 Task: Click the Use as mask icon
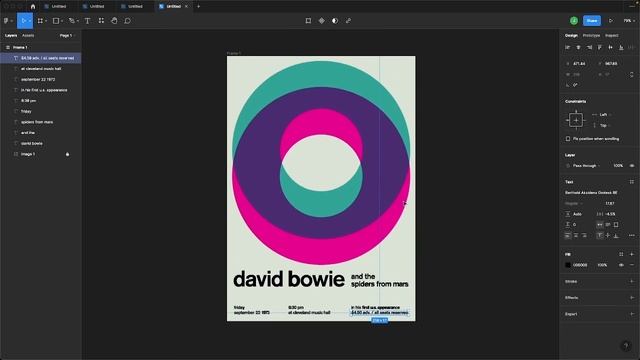pos(335,21)
